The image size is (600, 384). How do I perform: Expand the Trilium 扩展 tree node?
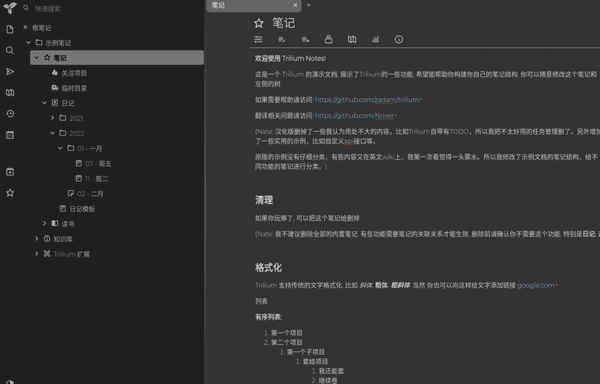tap(37, 254)
